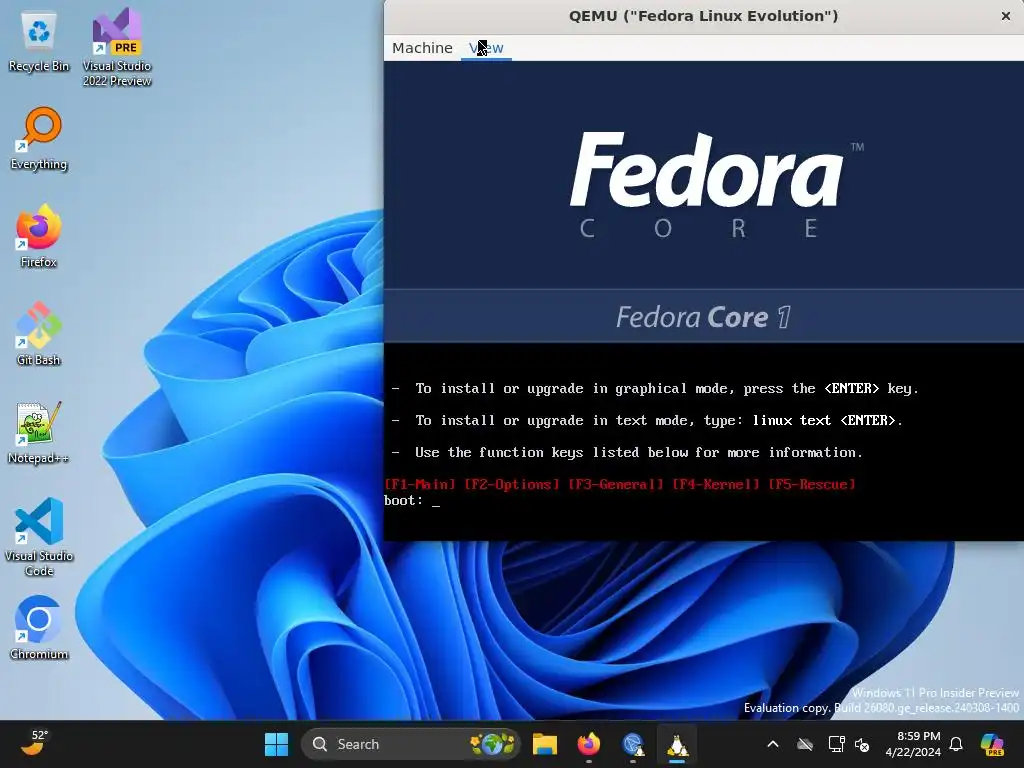Select the Visual Studio Code desktop shortcut
Image resolution: width=1024 pixels, height=768 pixels.
pos(39,537)
